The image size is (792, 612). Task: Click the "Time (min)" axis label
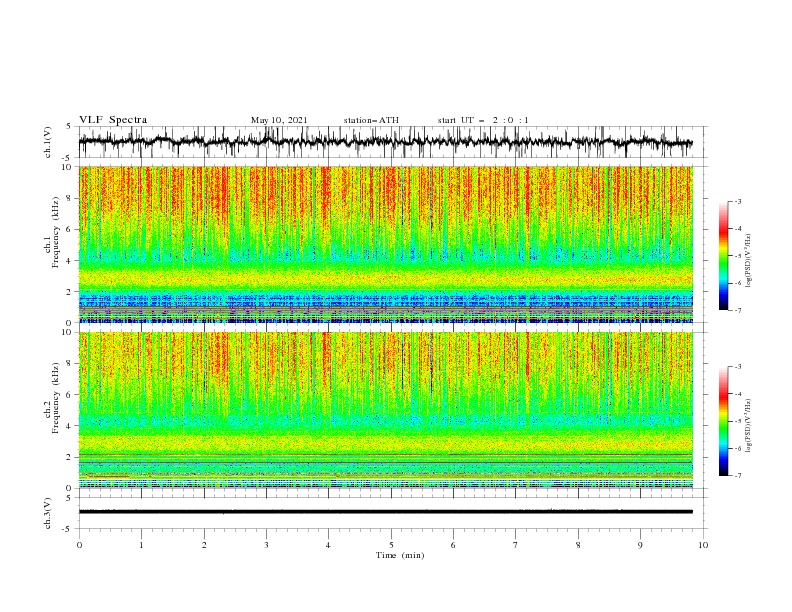click(400, 555)
